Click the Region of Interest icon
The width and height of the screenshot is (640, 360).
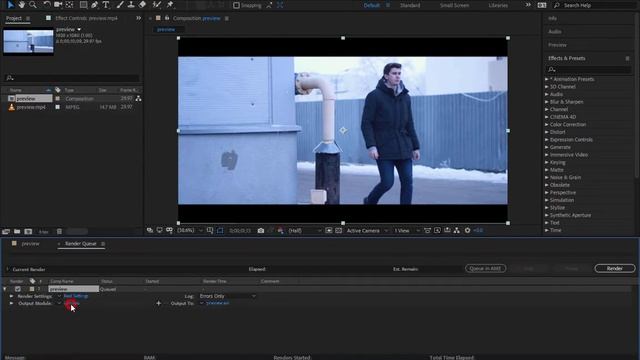329,231
